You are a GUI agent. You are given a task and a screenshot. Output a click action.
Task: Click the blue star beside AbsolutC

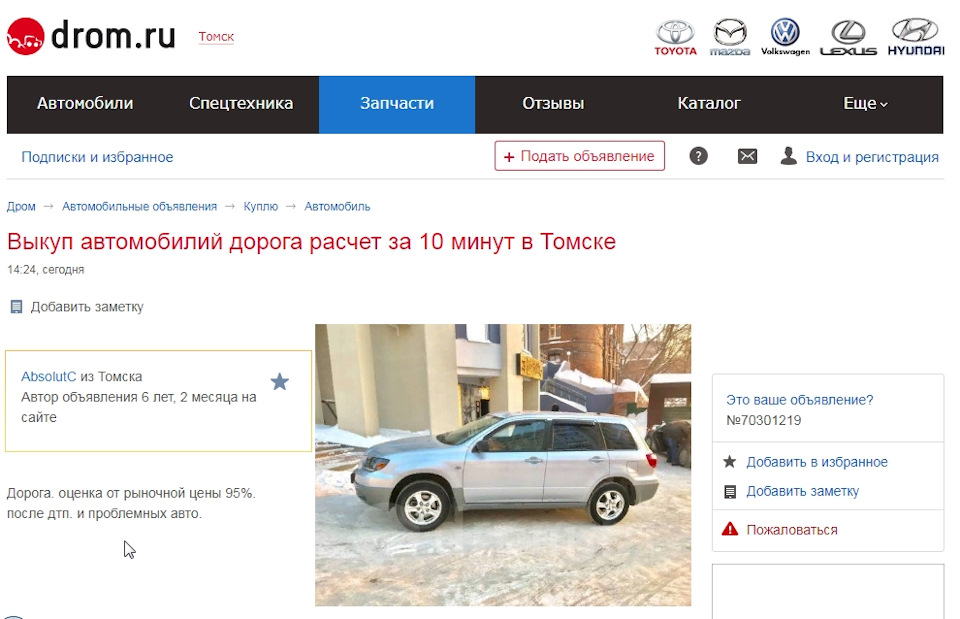[x=280, y=381]
